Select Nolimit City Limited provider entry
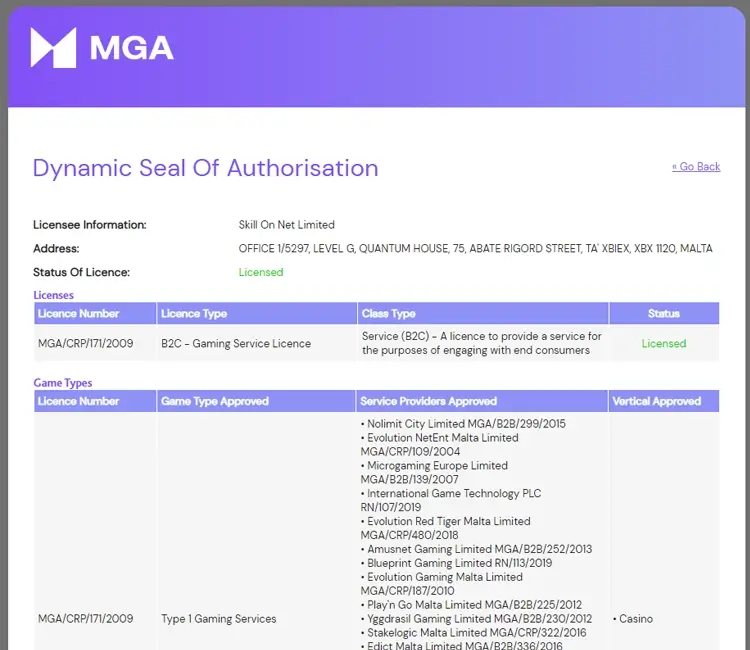 (x=463, y=424)
